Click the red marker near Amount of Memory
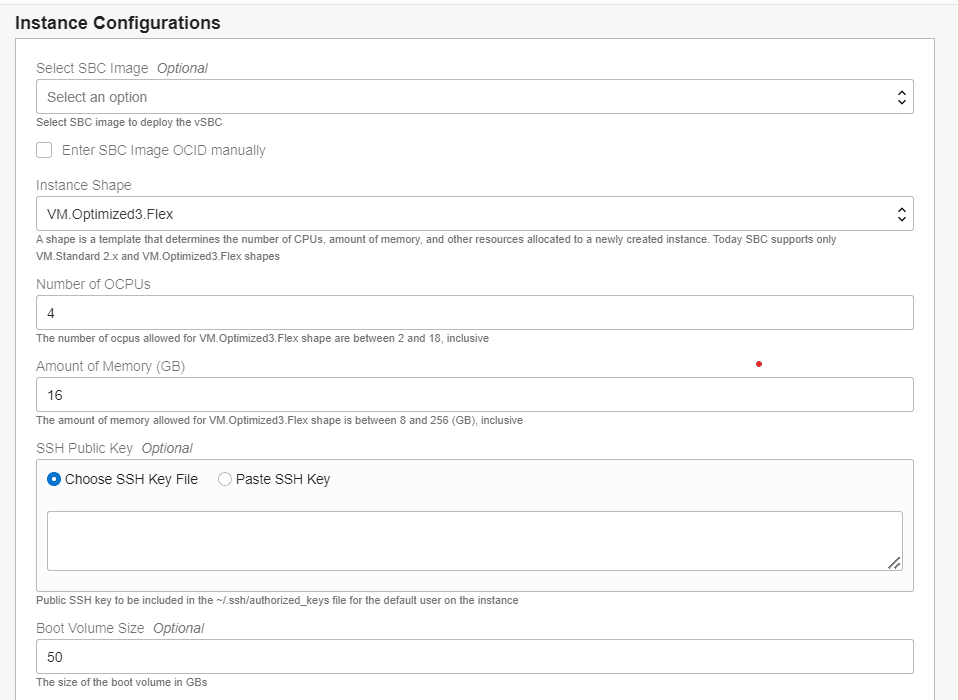The width and height of the screenshot is (958, 700). [x=759, y=364]
